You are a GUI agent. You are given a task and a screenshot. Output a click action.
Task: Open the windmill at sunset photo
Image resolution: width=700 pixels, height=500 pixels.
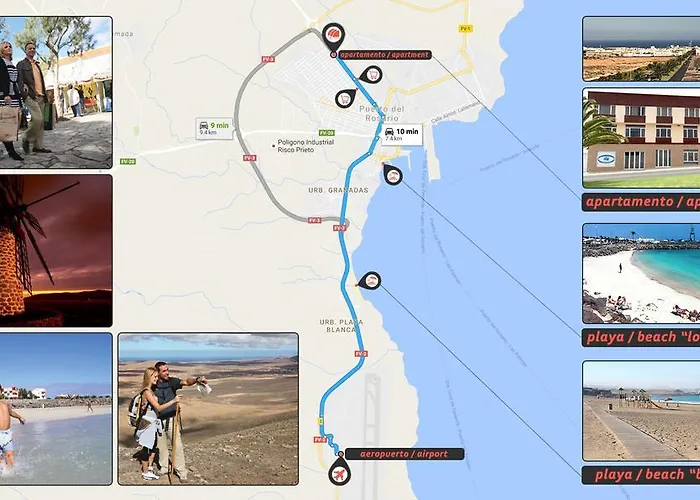(56, 250)
